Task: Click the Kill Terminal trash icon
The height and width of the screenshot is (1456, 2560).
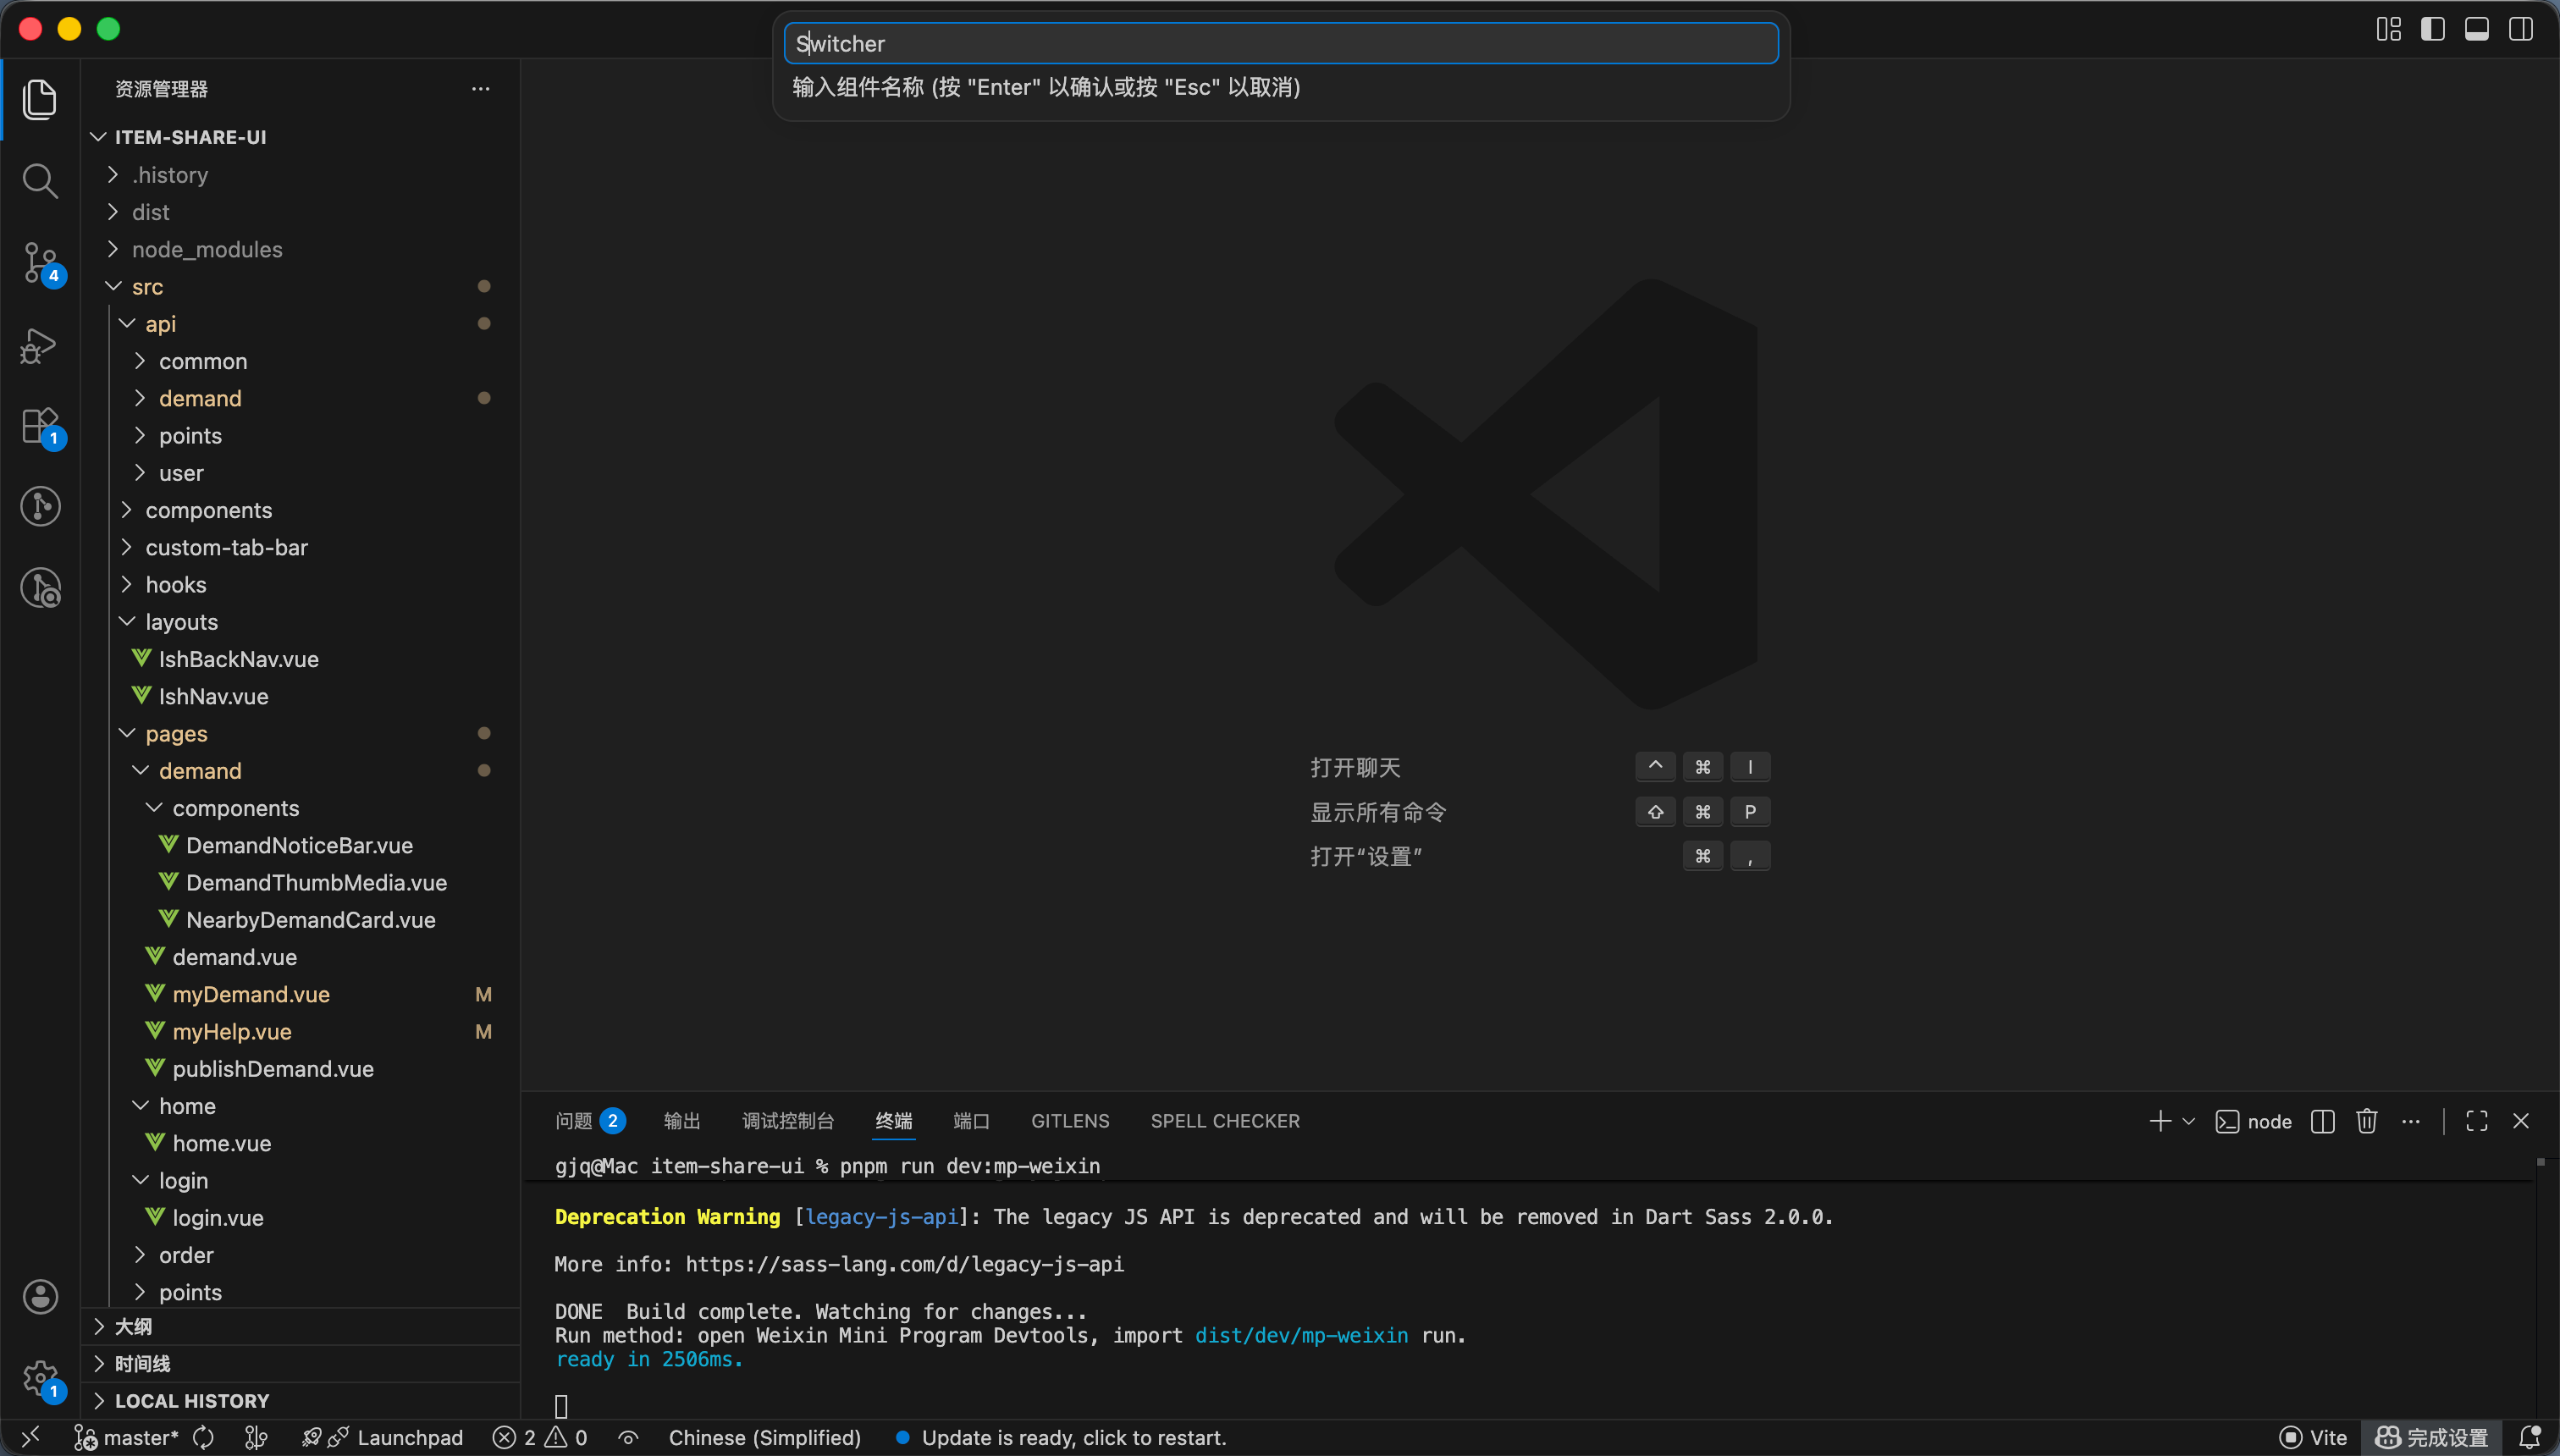Action: [x=2366, y=1121]
